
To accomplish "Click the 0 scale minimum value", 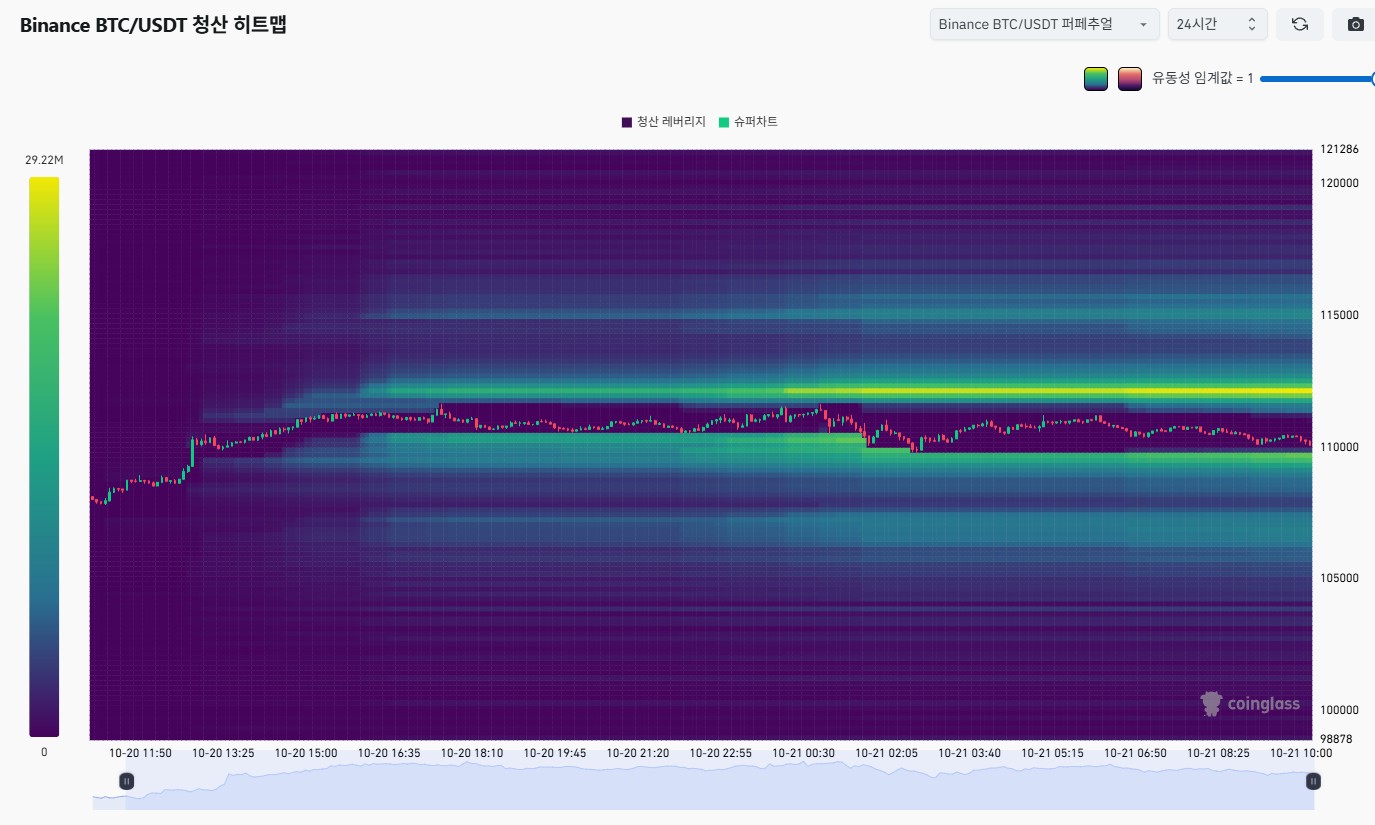I will click(44, 752).
